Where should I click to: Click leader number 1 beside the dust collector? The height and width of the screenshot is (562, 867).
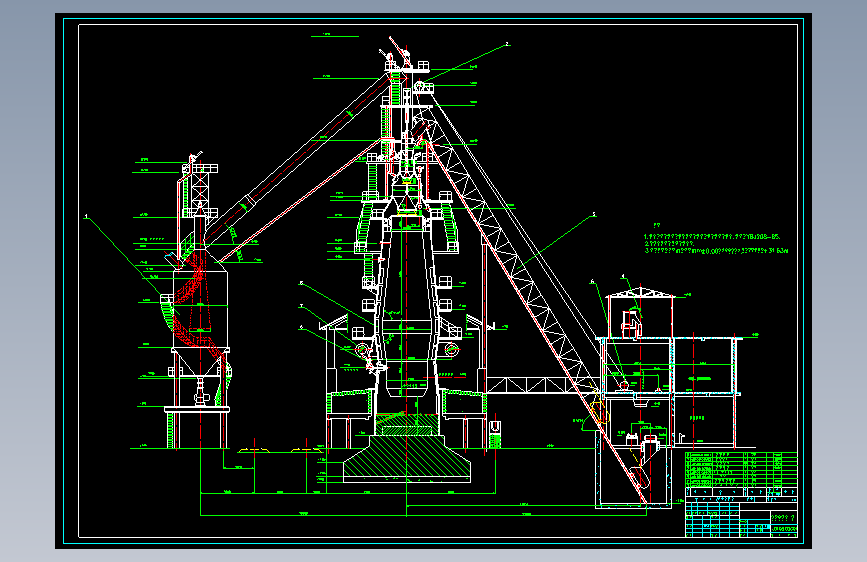pos(86,216)
